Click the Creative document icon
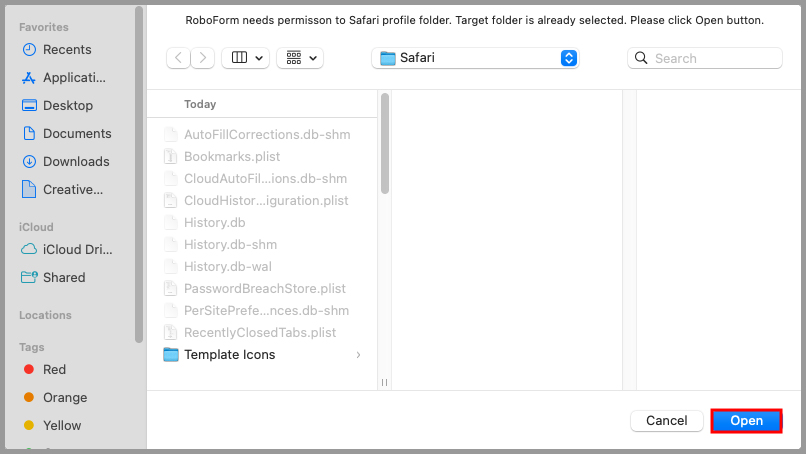Screen dimensions: 806x454 [x=29, y=189]
